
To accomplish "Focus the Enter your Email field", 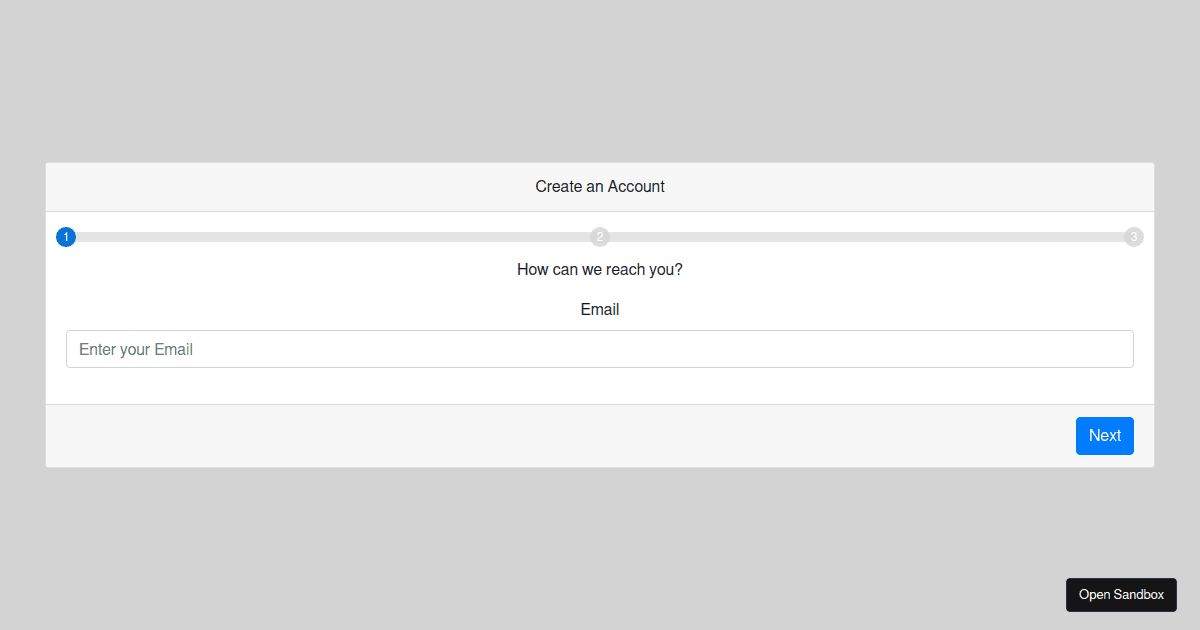I will click(600, 349).
